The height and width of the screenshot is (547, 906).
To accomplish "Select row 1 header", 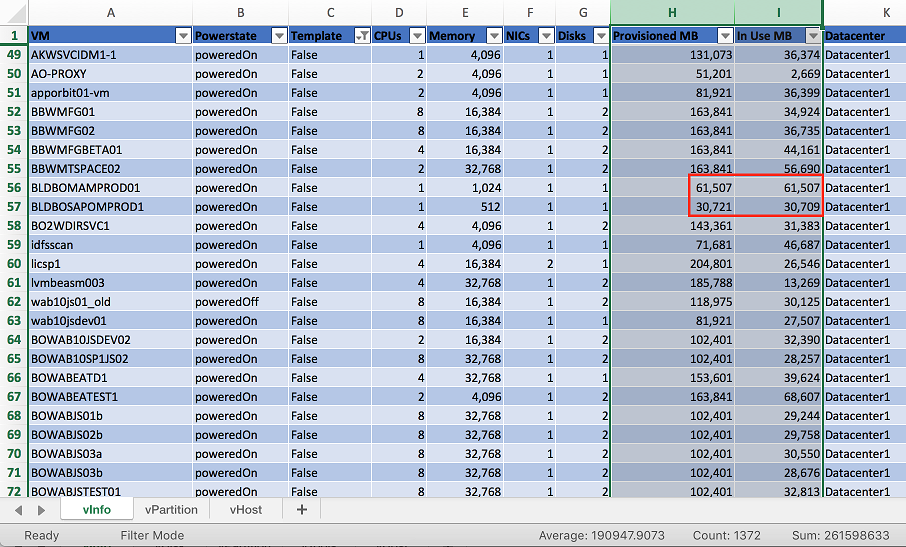I will tap(14, 36).
